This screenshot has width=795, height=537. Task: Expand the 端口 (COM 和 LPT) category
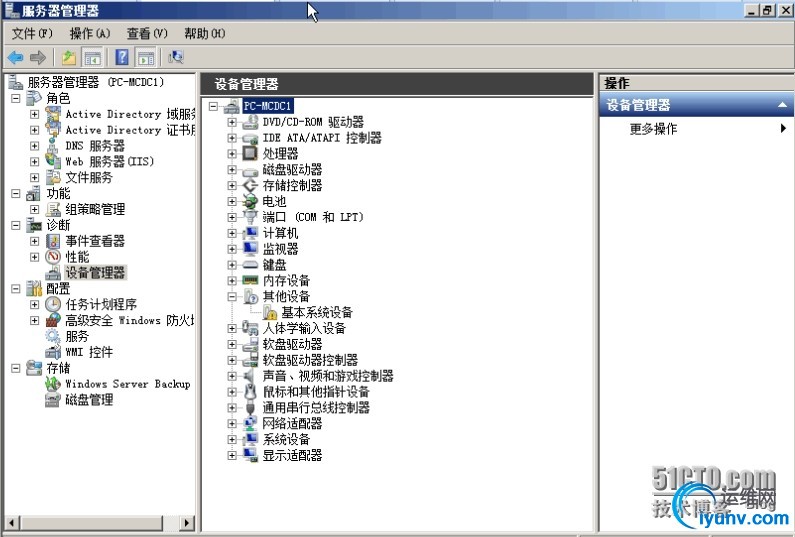(232, 218)
